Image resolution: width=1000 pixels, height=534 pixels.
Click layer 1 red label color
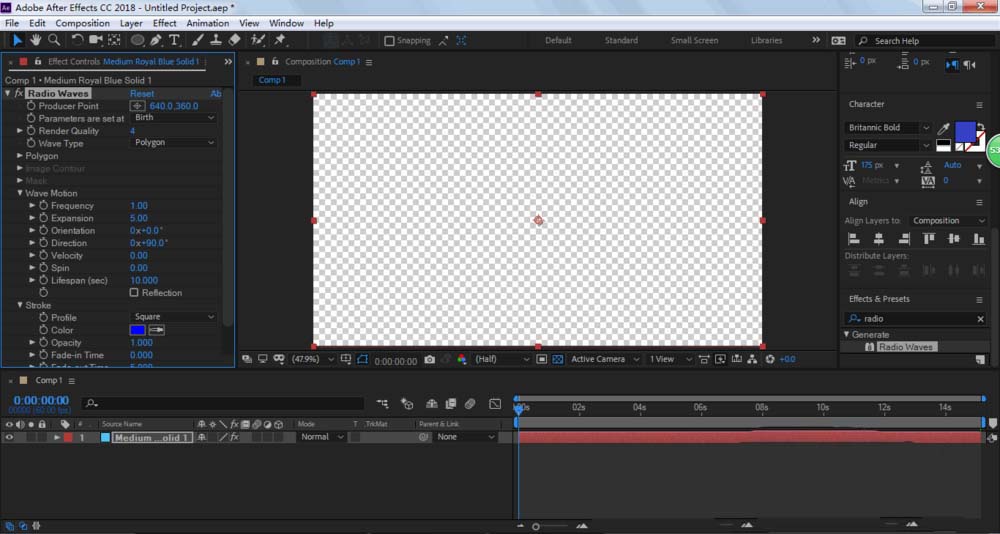point(68,438)
